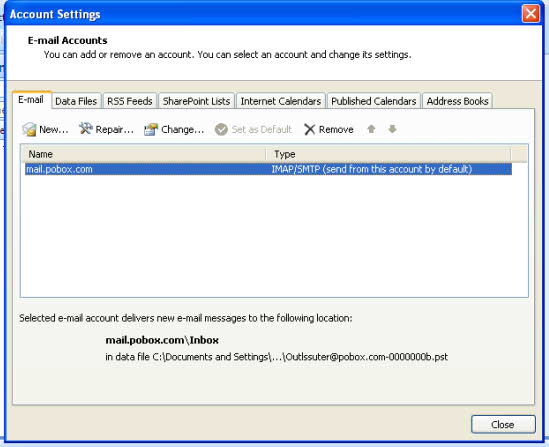The height and width of the screenshot is (447, 549).
Task: Open the RSS Feeds tab
Action: pyautogui.click(x=130, y=101)
